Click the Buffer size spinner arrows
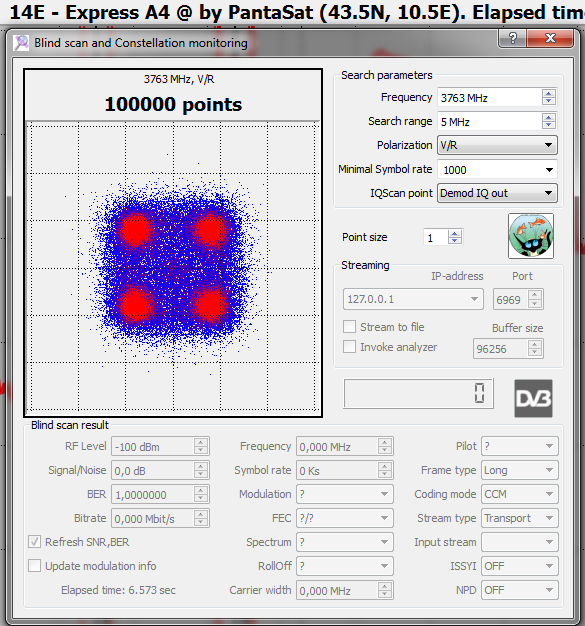Screen dimensions: 585x626 535,348
